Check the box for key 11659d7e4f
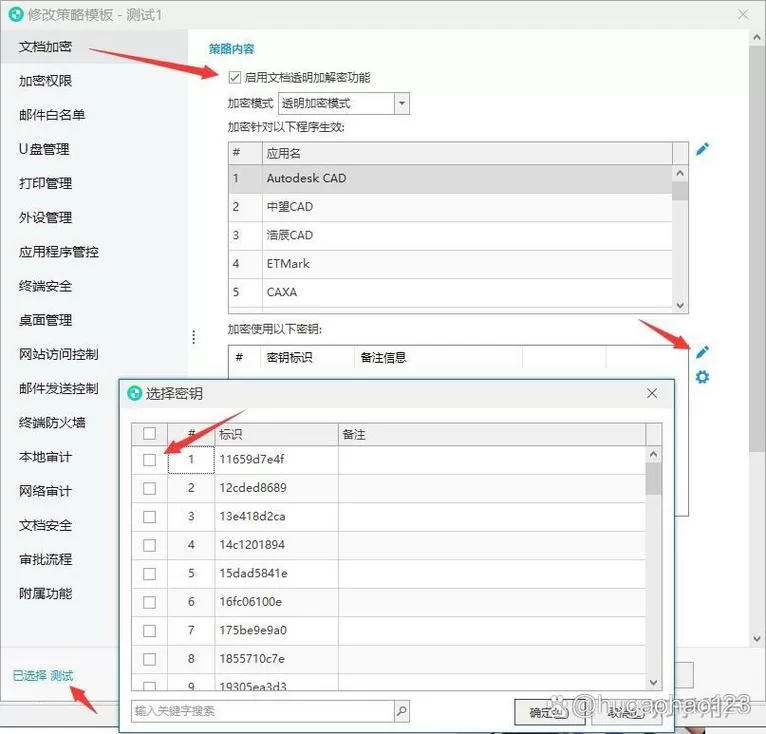The image size is (766, 734). [149, 460]
